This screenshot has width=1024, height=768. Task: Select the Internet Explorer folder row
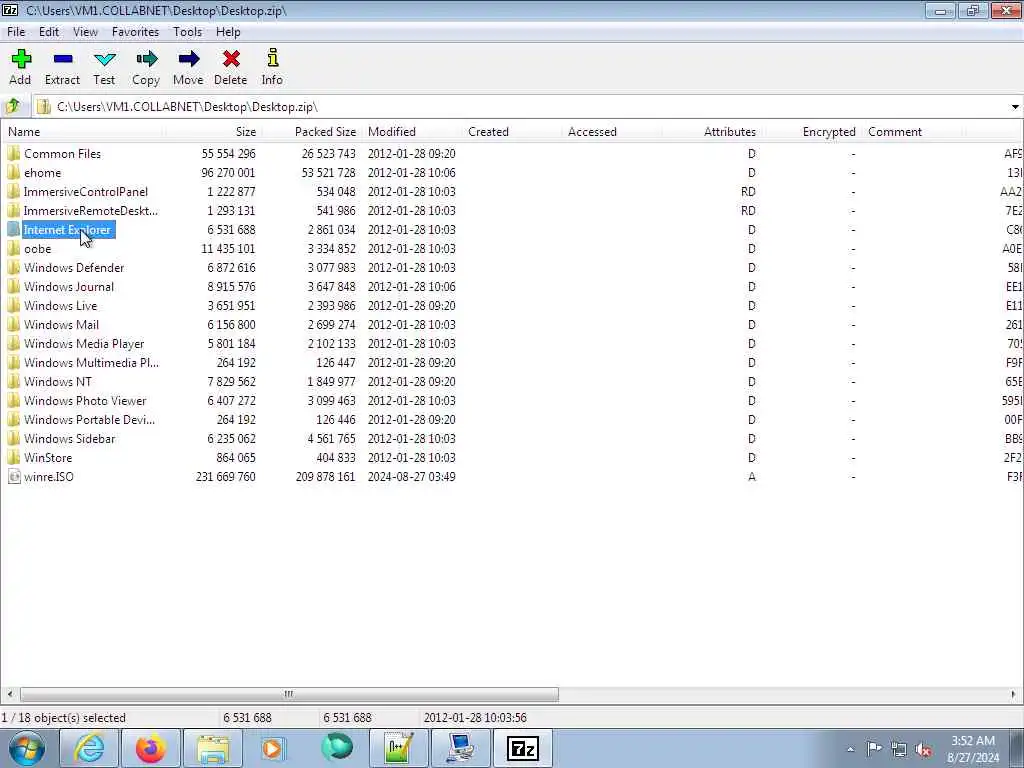pos(512,230)
